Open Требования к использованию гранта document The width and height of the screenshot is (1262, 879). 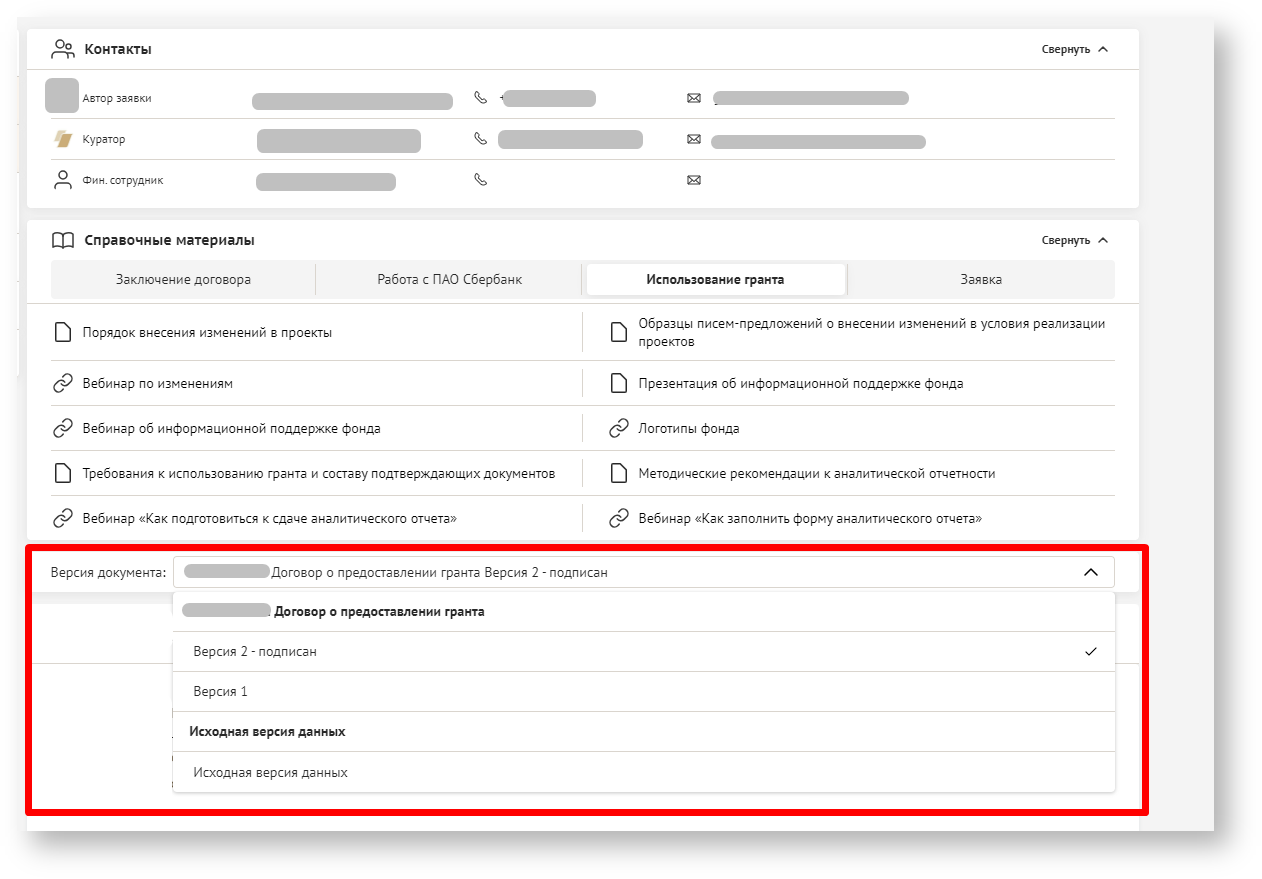click(x=318, y=473)
